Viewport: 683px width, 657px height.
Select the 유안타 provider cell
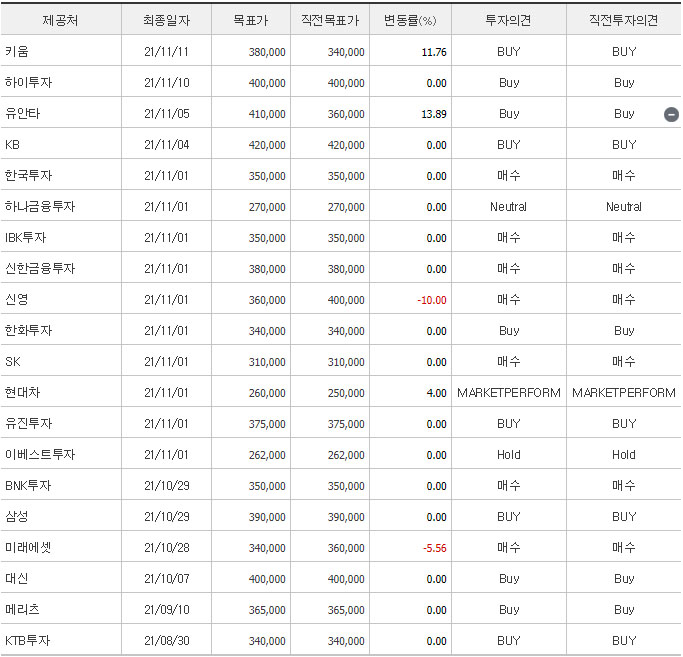pos(61,113)
